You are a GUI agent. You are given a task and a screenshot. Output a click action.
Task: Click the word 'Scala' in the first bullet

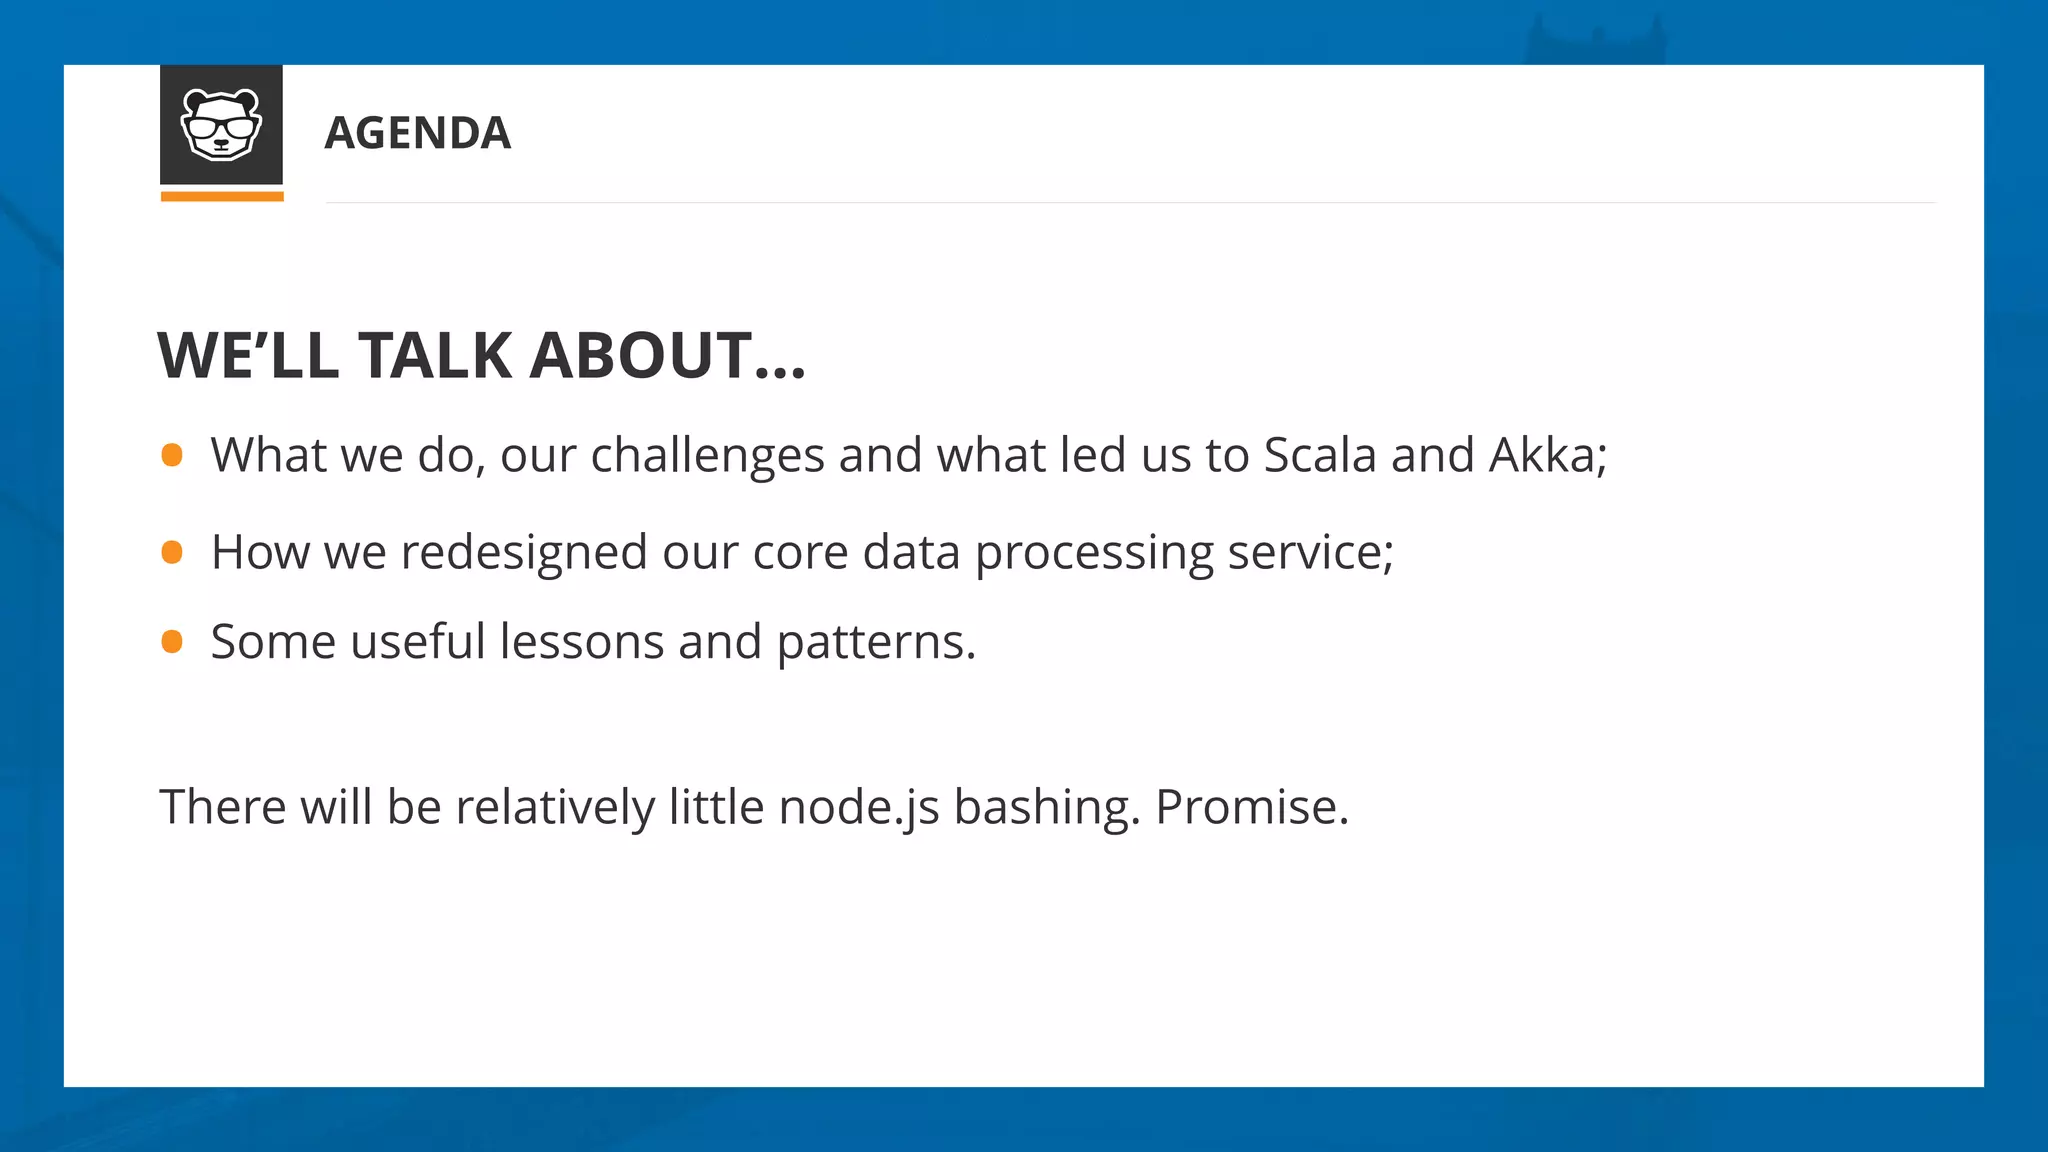(1320, 456)
